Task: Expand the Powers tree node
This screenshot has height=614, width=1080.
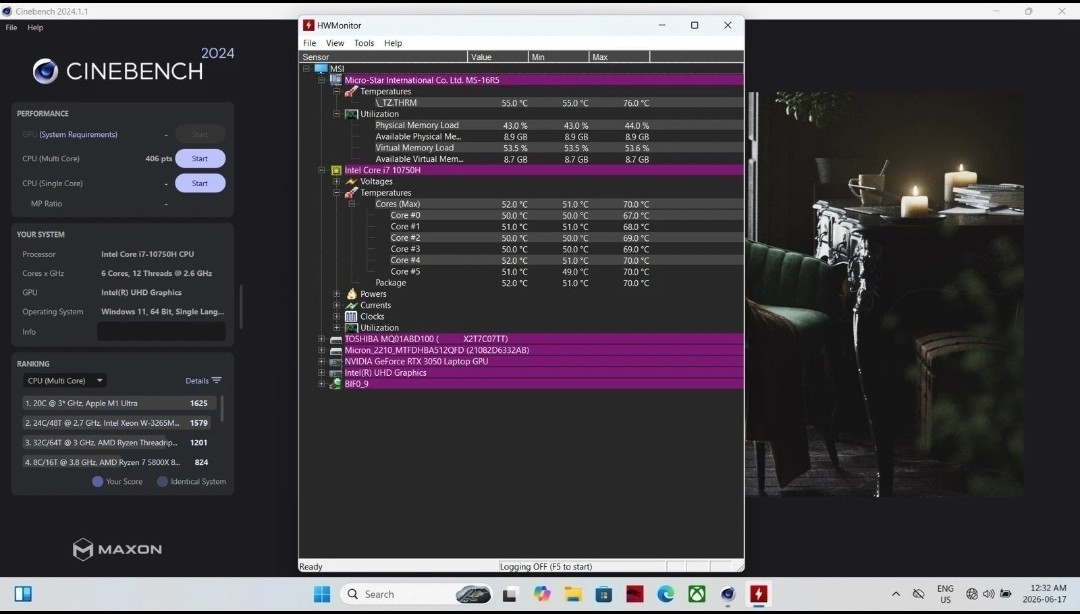Action: pyautogui.click(x=336, y=294)
